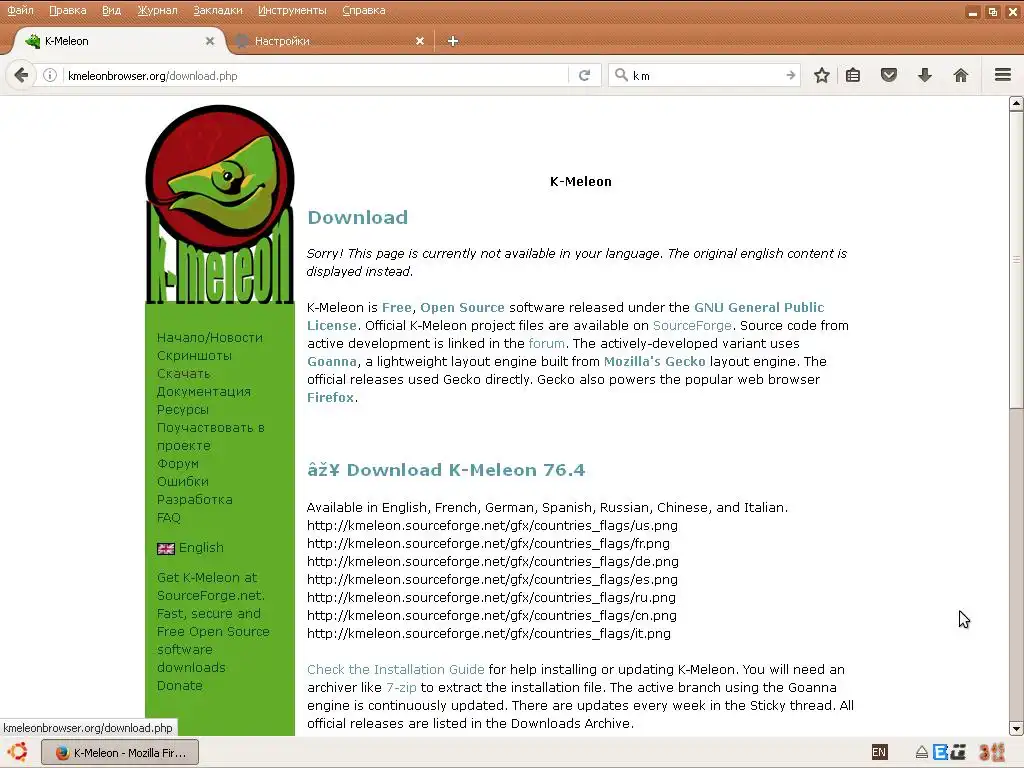
Task: Open the FAQ sidebar link
Action: click(168, 517)
